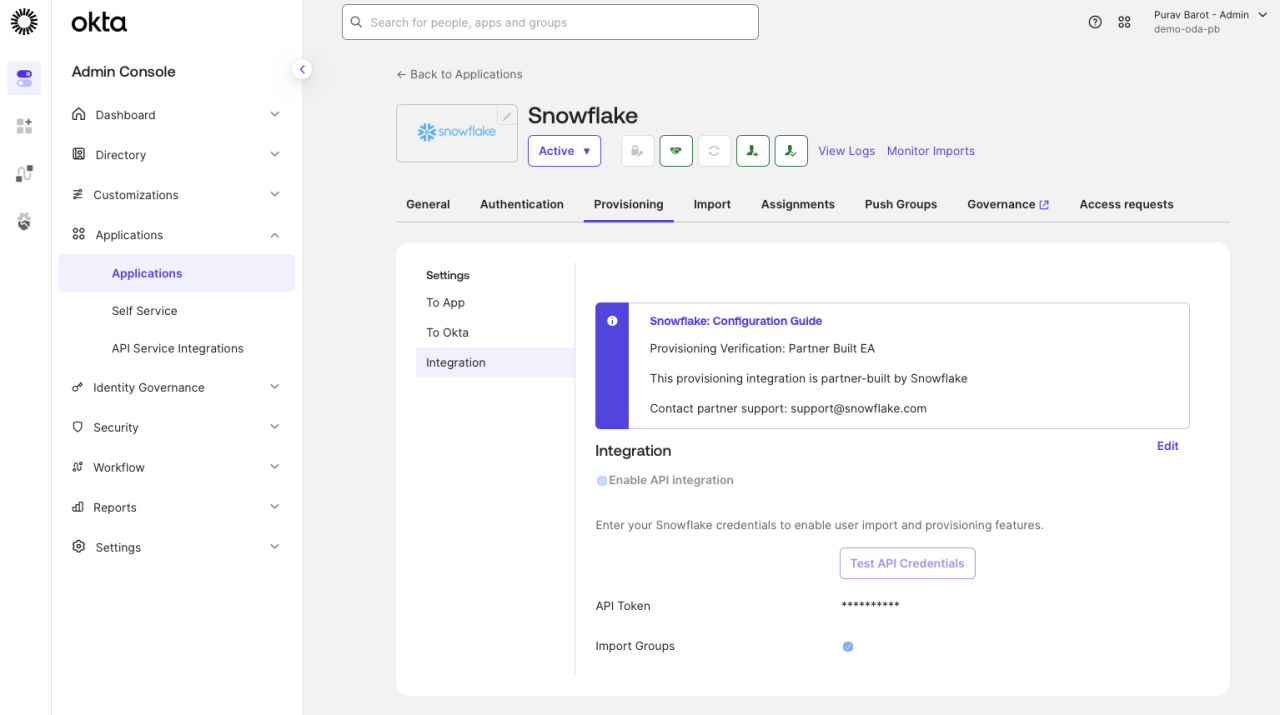
Task: Switch to the Import tab
Action: (712, 204)
